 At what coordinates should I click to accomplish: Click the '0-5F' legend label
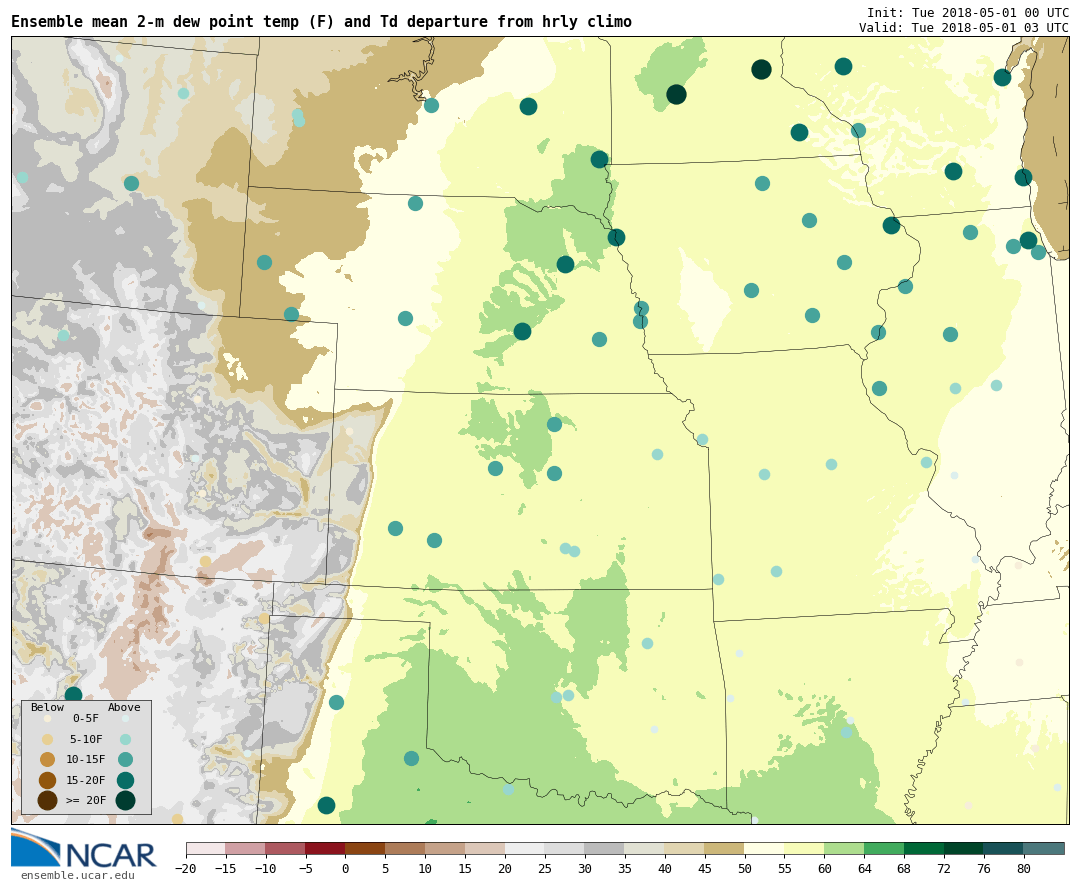pos(86,718)
